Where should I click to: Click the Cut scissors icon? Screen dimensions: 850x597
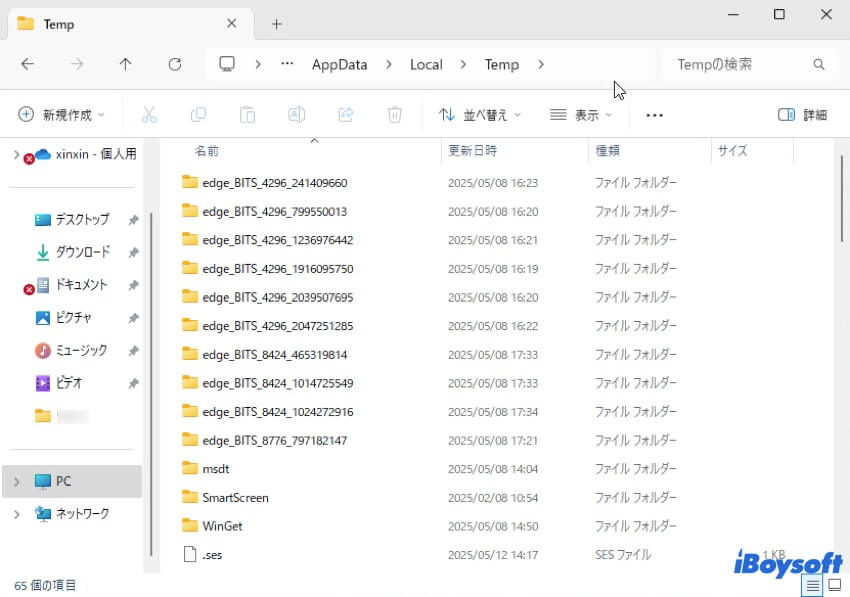(149, 115)
